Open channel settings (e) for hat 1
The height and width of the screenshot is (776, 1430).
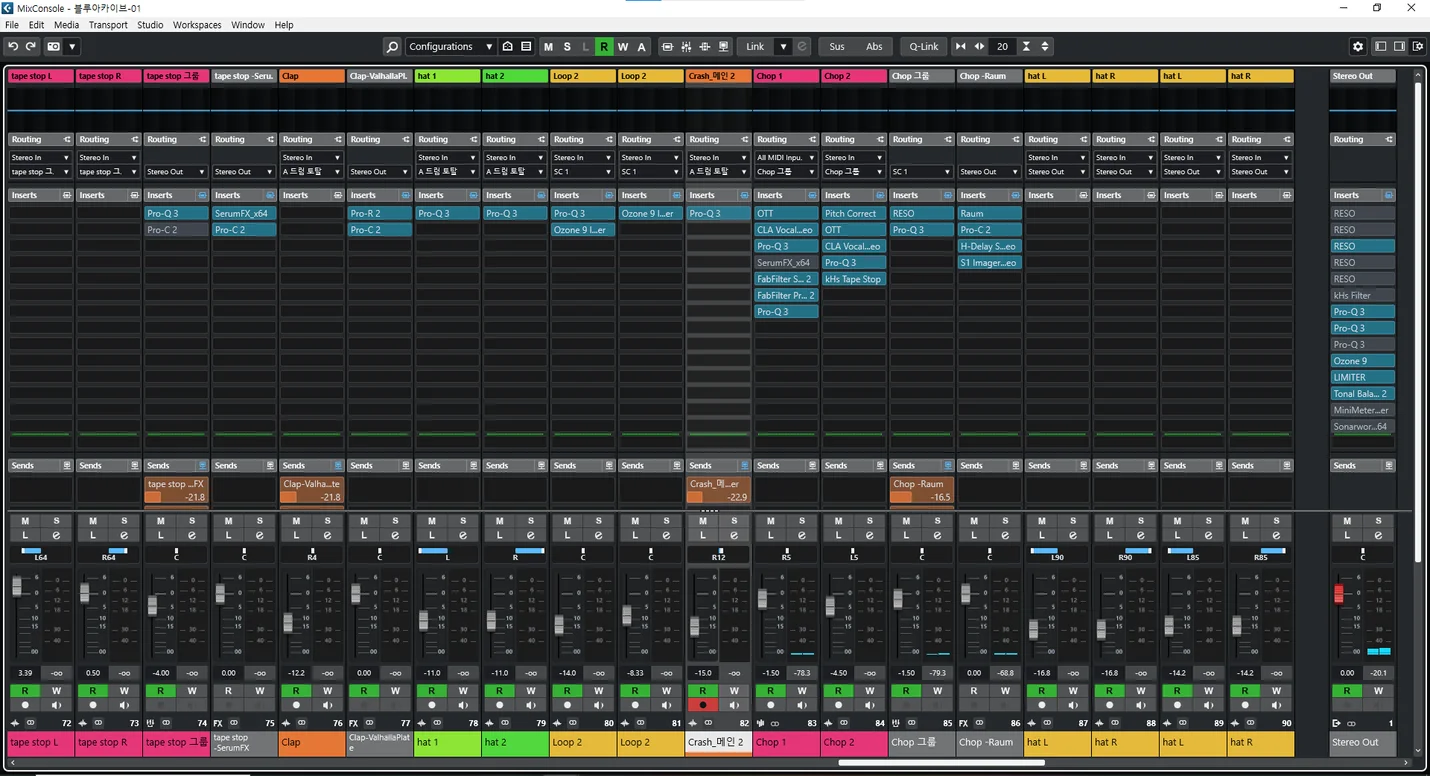click(463, 535)
